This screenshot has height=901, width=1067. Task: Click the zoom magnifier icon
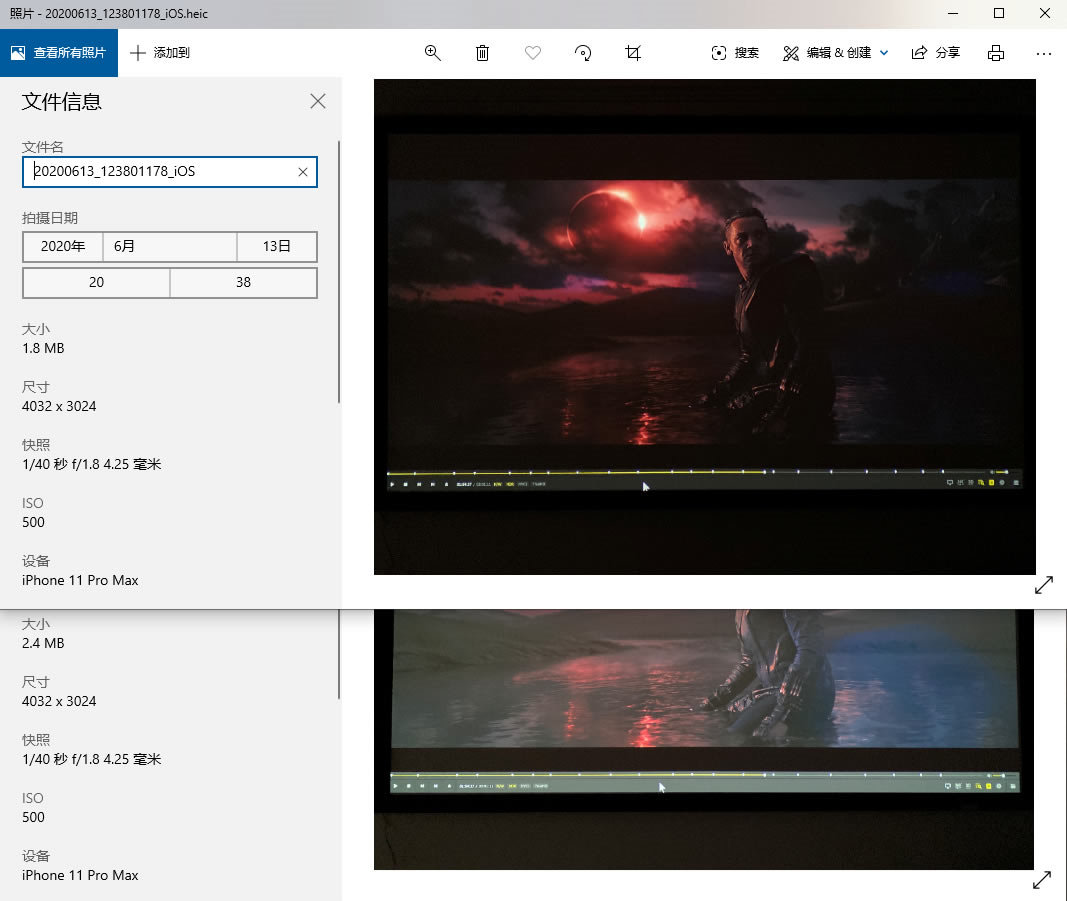[x=433, y=53]
